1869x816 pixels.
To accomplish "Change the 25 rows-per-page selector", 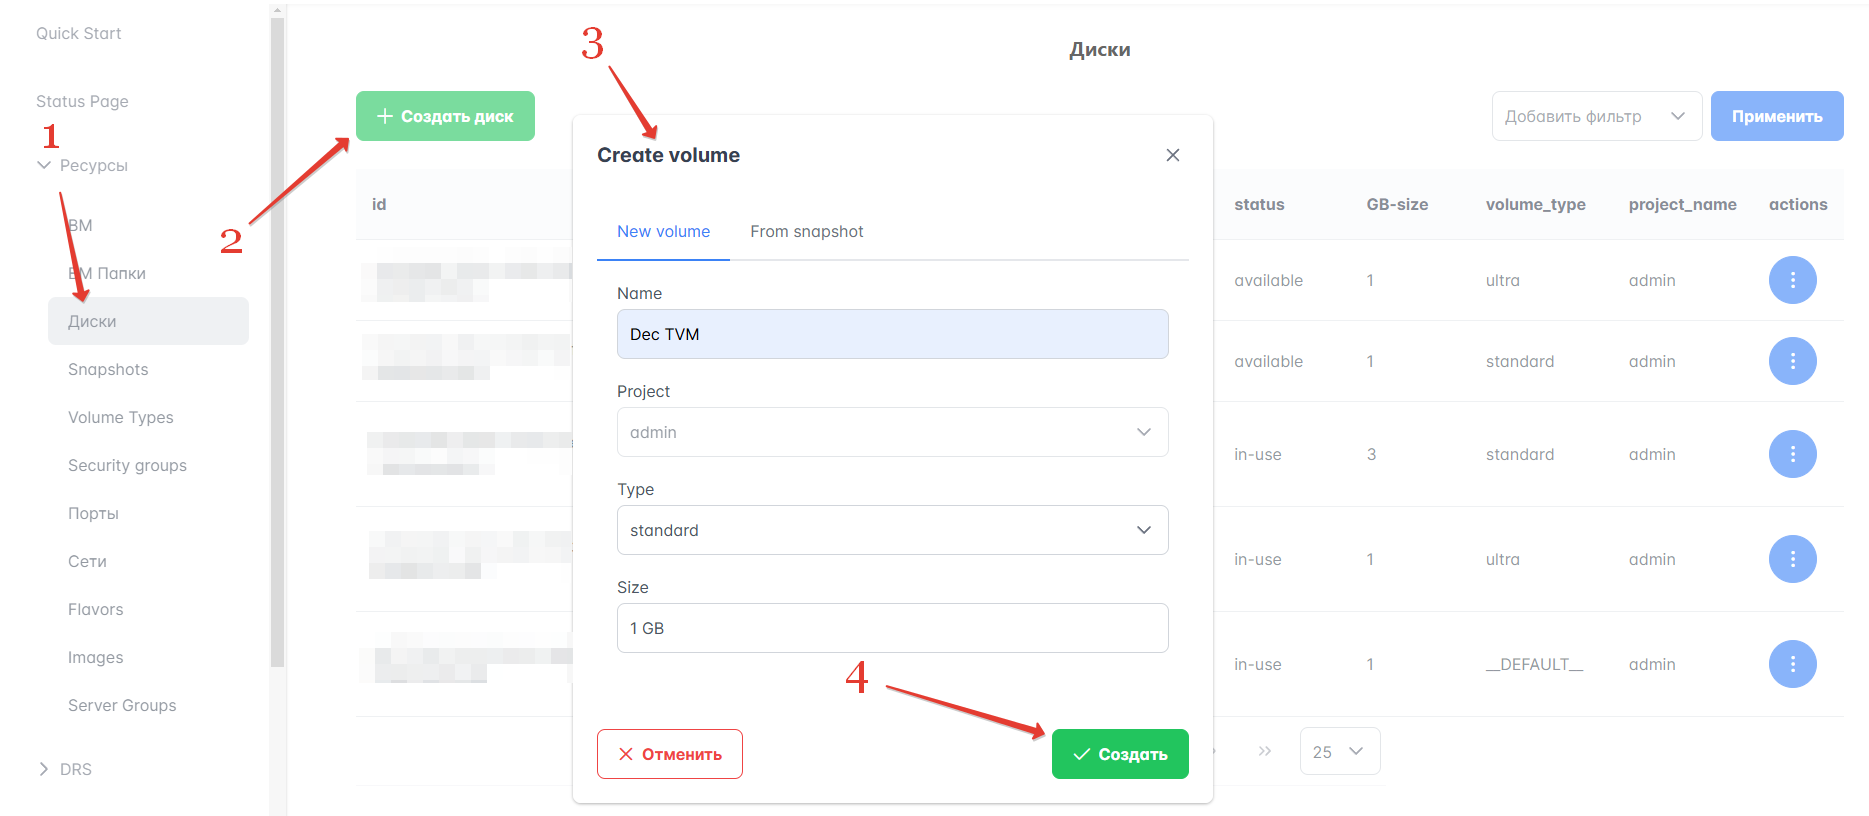I will point(1339,751).
